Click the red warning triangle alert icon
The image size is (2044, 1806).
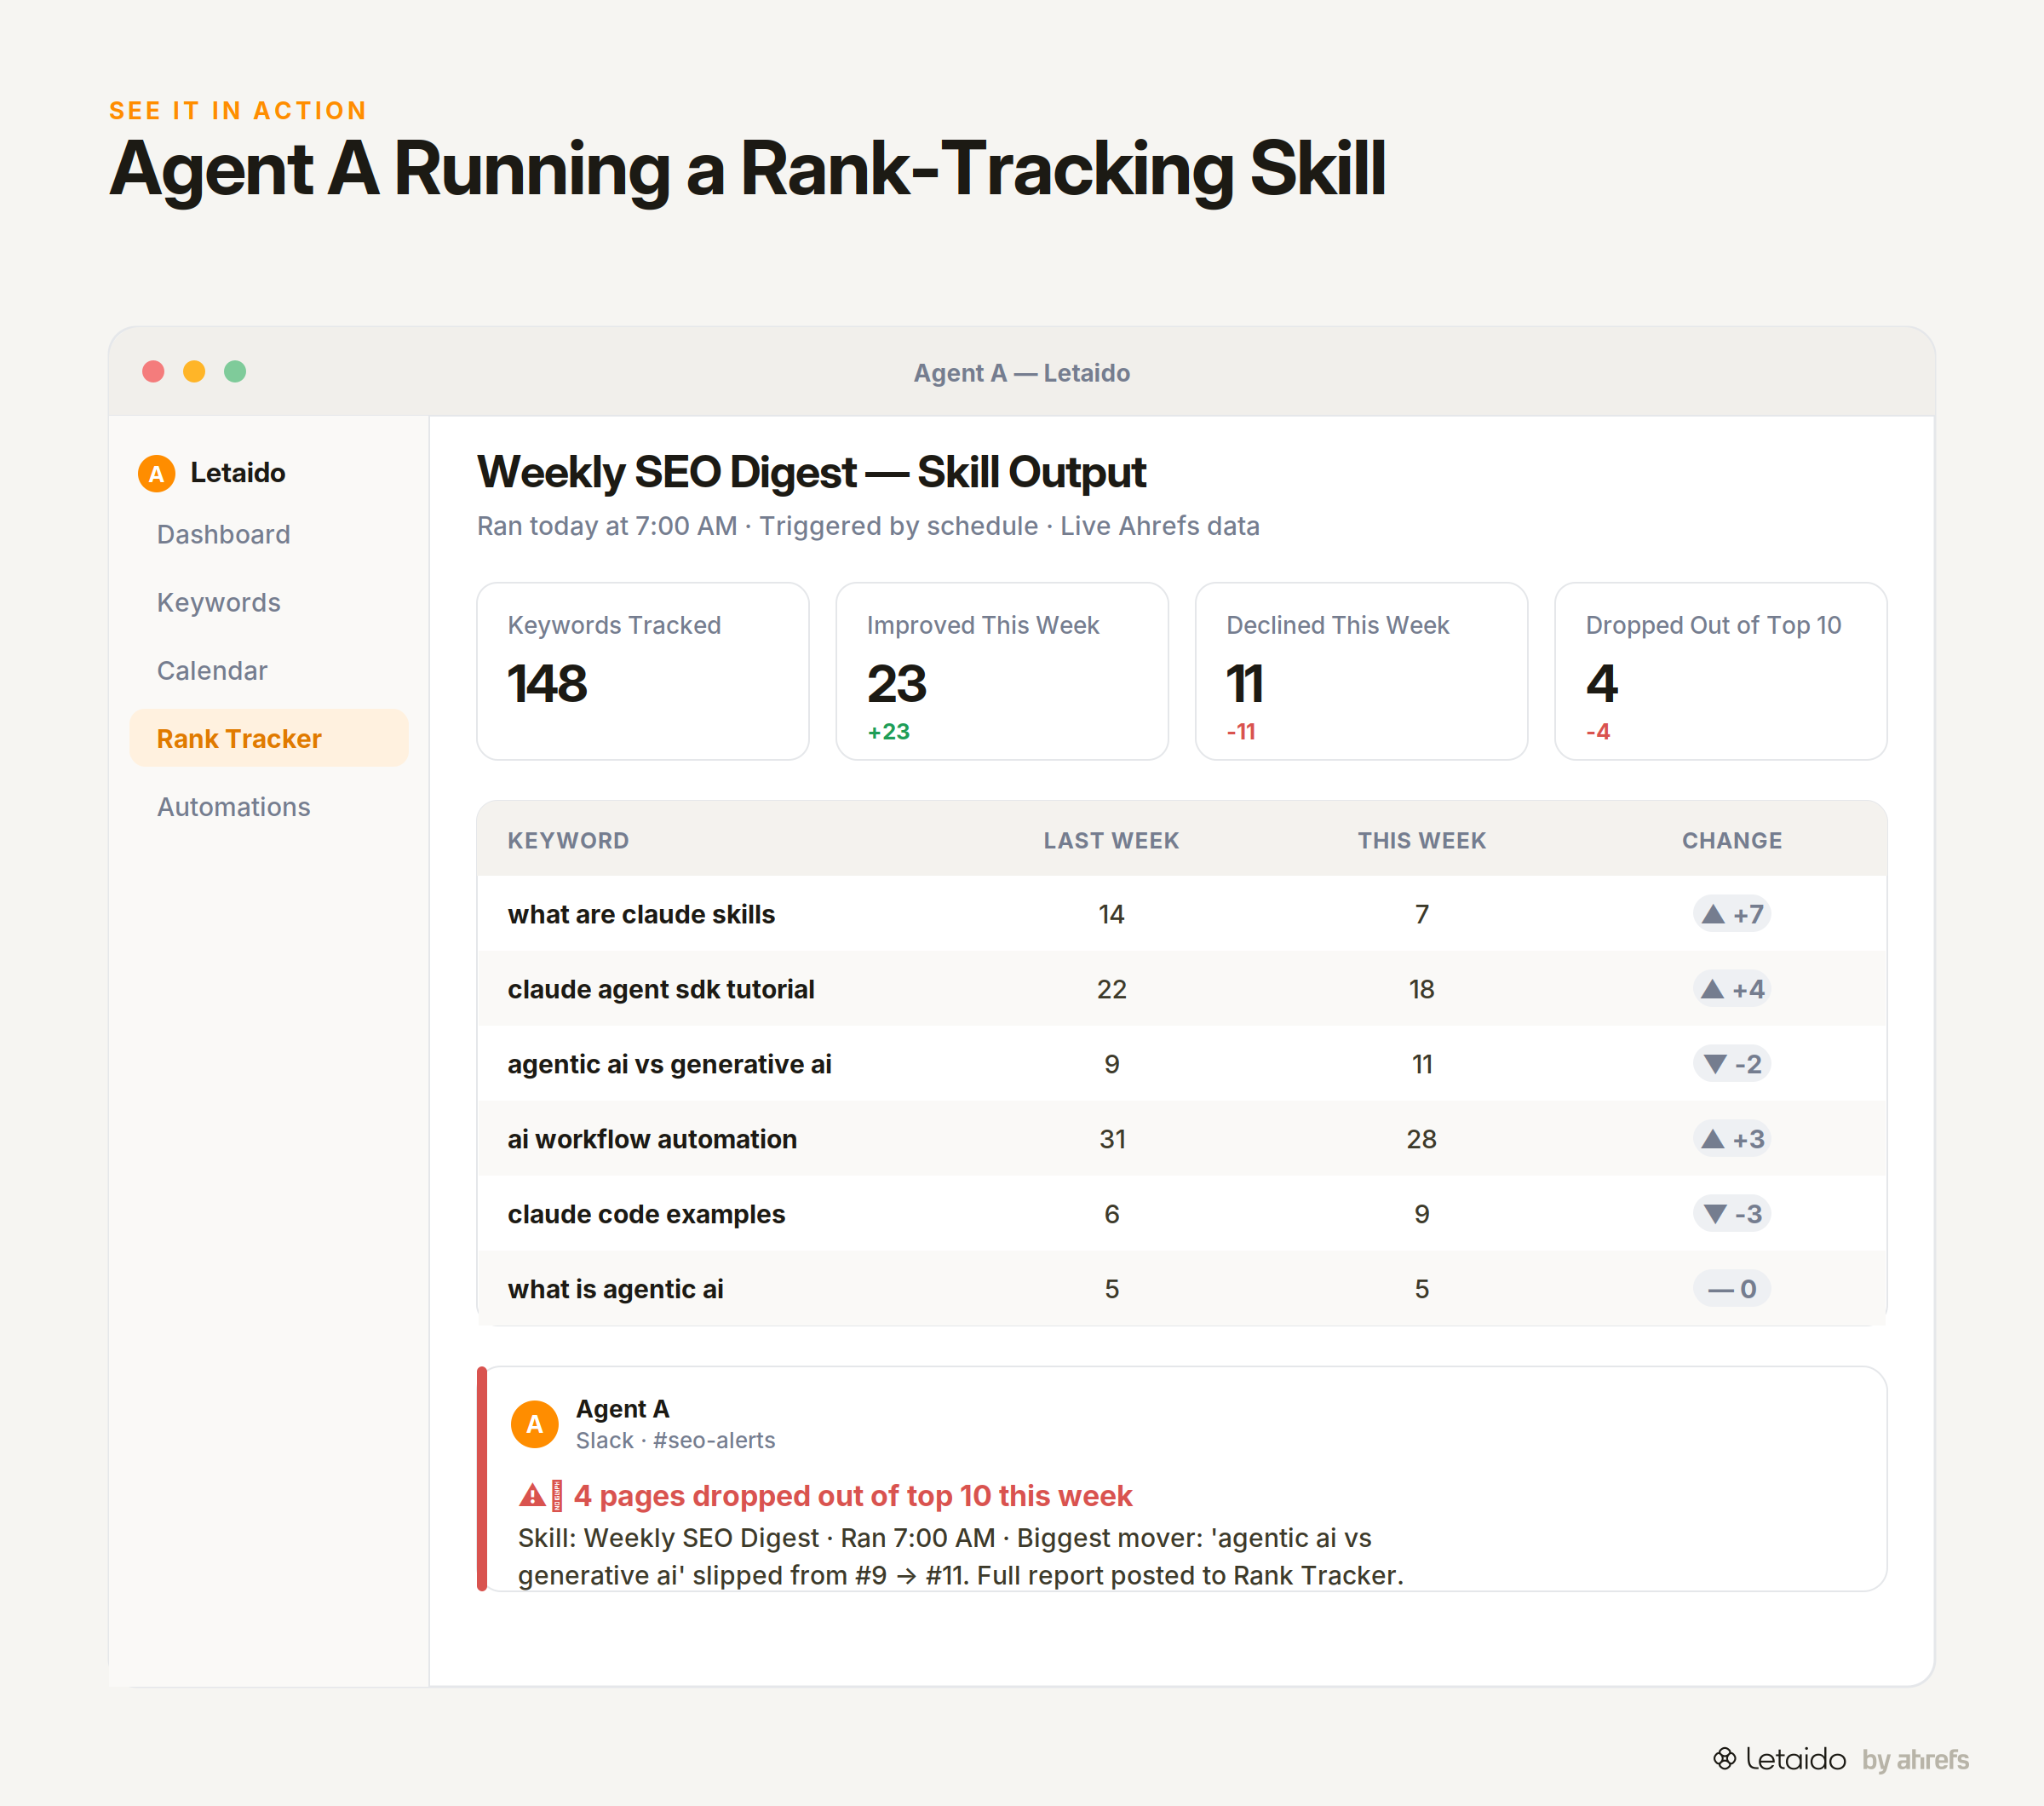(x=532, y=1496)
